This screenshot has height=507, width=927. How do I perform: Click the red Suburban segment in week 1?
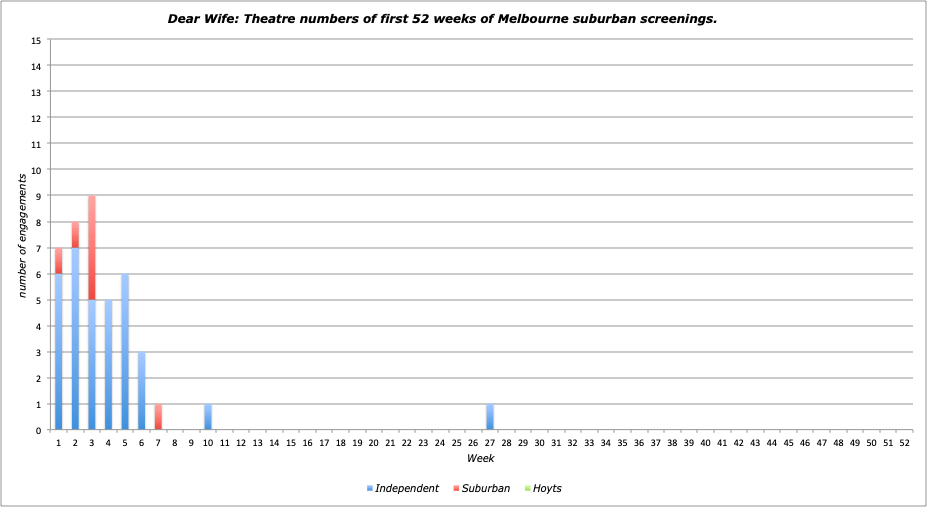[x=59, y=260]
